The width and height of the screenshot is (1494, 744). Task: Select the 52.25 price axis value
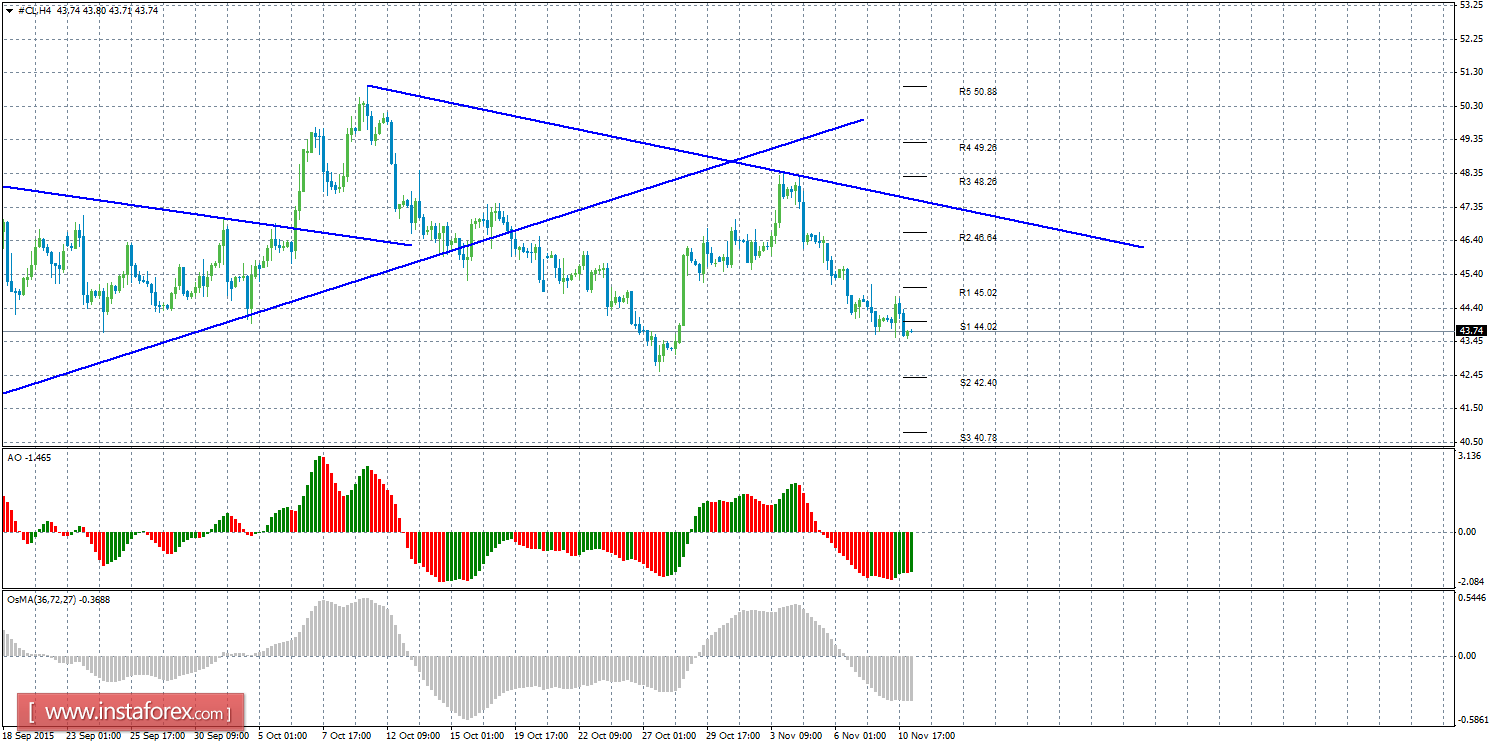click(x=1471, y=39)
